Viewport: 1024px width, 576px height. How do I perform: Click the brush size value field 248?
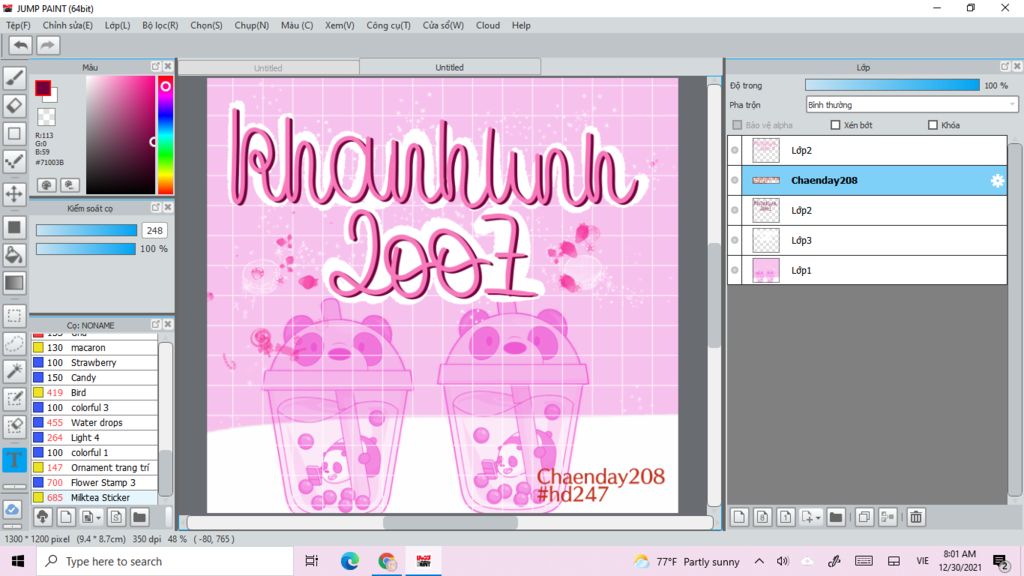coord(155,231)
